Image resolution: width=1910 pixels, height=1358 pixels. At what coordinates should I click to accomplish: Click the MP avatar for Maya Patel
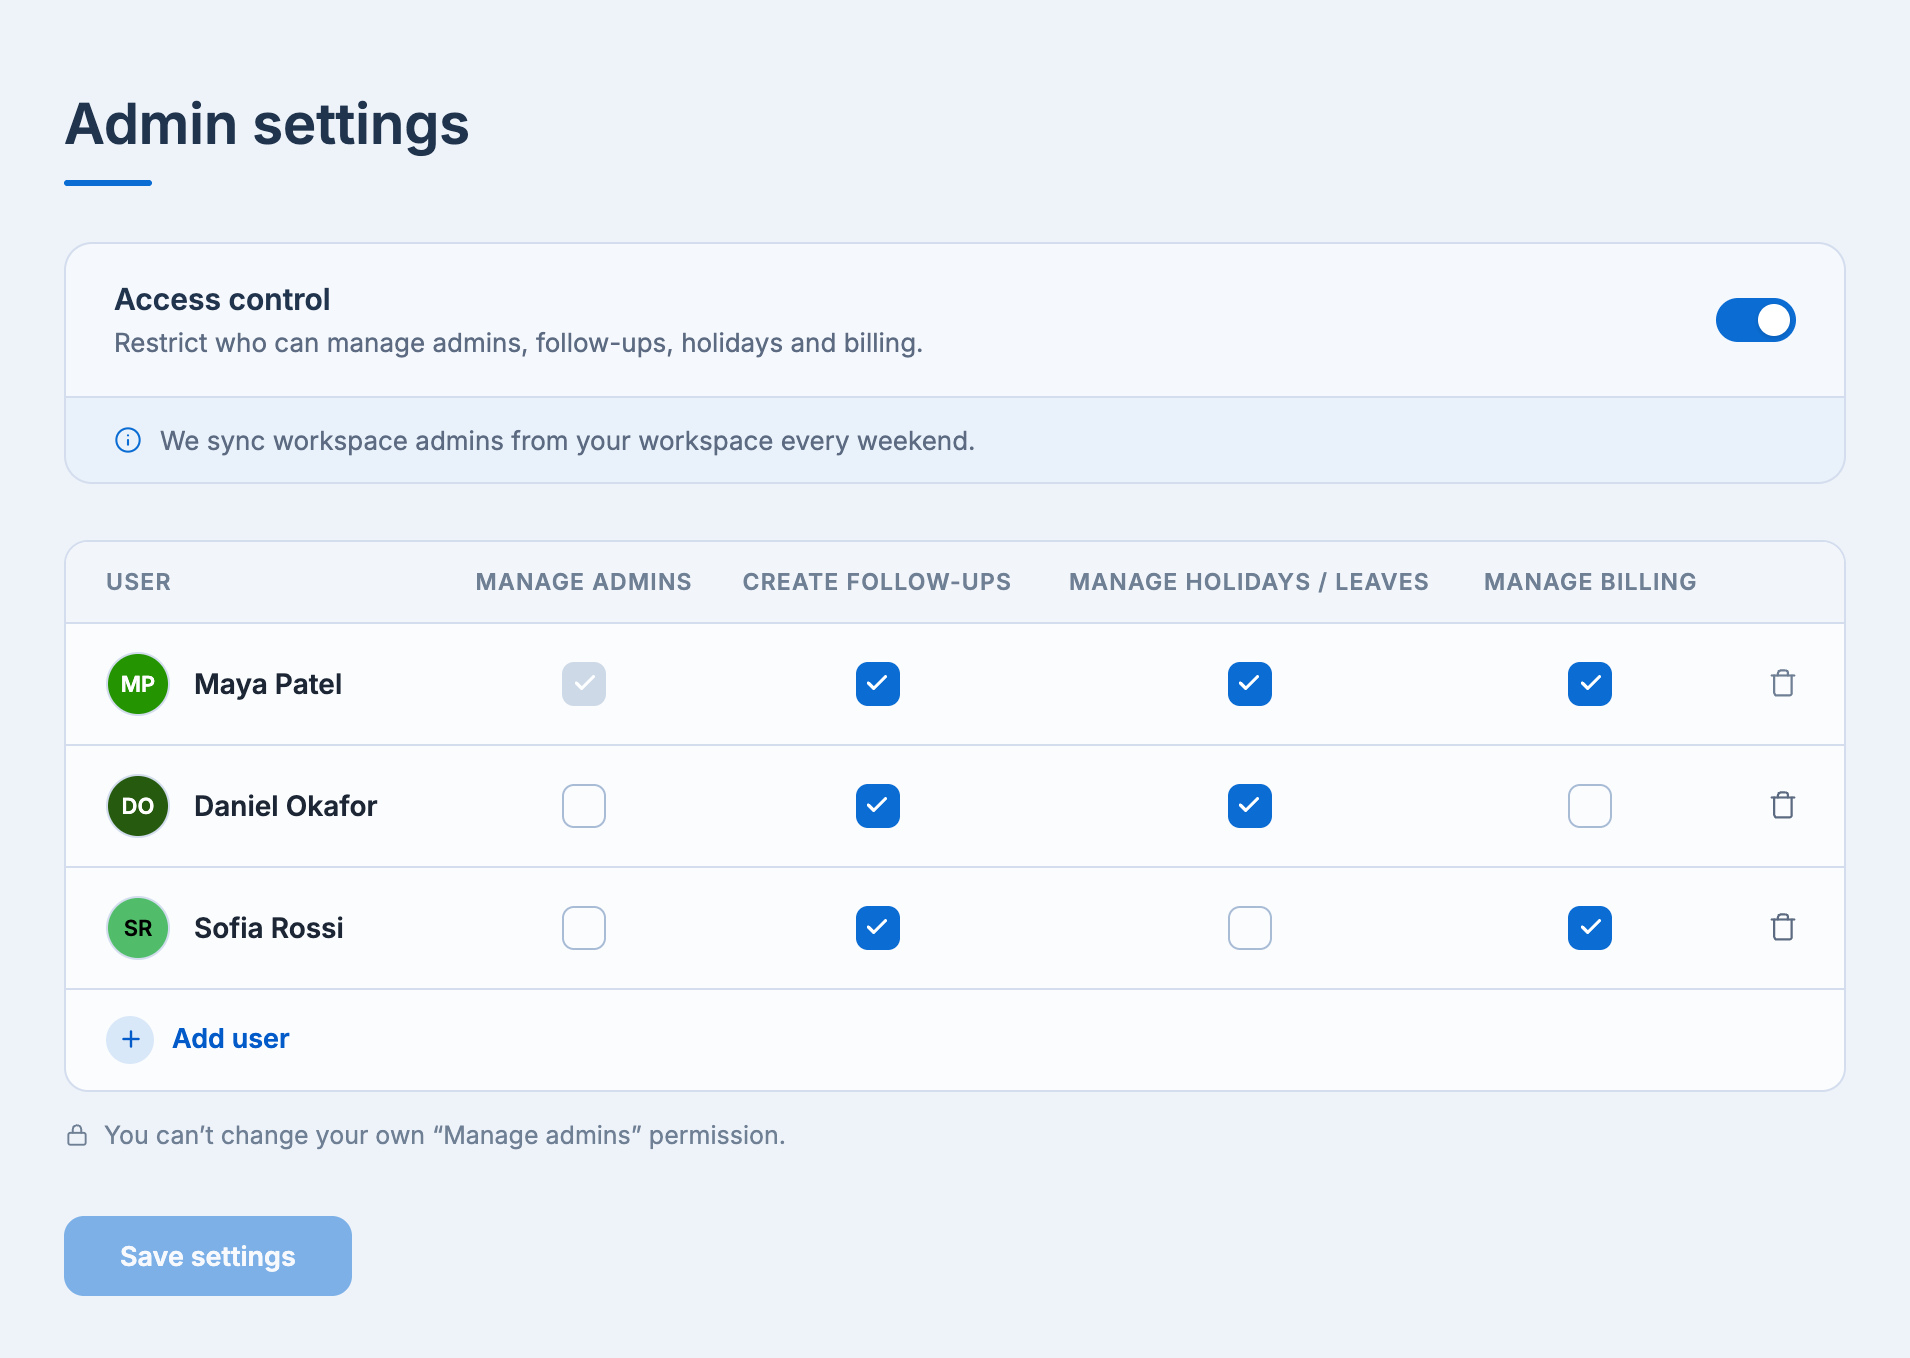[x=138, y=684]
